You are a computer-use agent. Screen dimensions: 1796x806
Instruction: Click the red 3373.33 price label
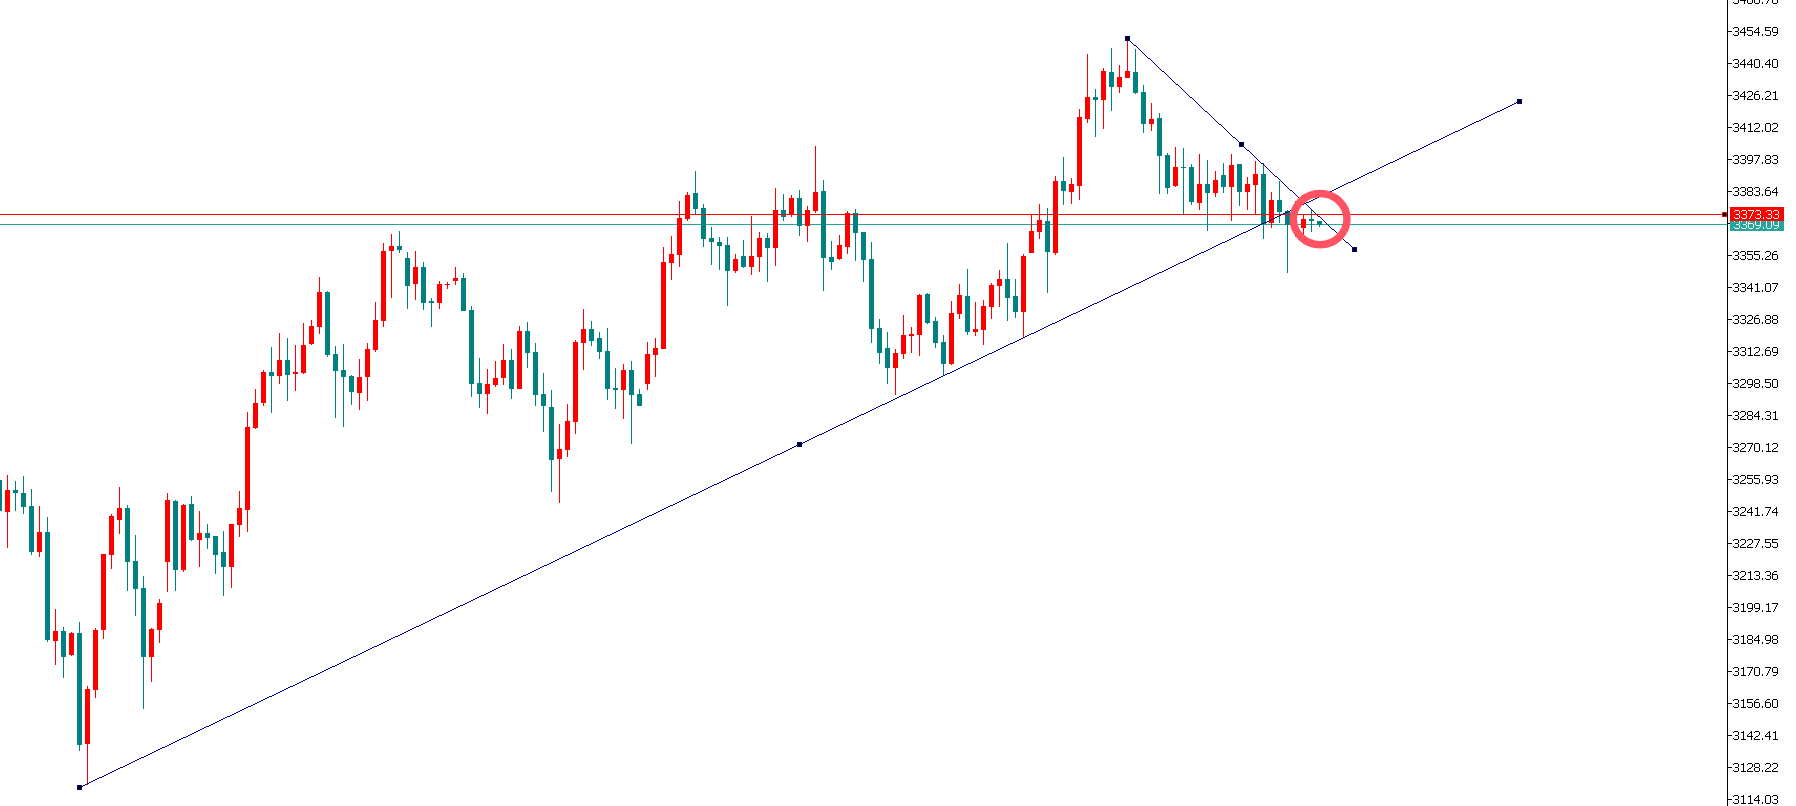tap(1756, 215)
